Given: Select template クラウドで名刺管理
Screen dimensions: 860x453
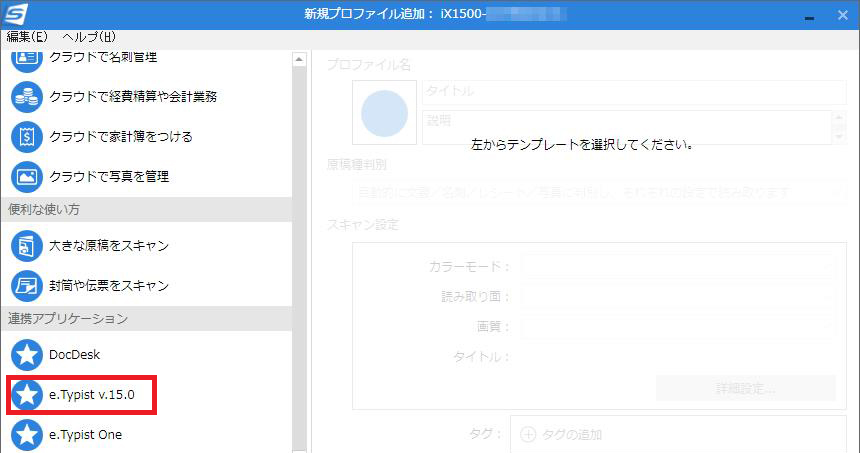Looking at the screenshot, I should pyautogui.click(x=103, y=57).
